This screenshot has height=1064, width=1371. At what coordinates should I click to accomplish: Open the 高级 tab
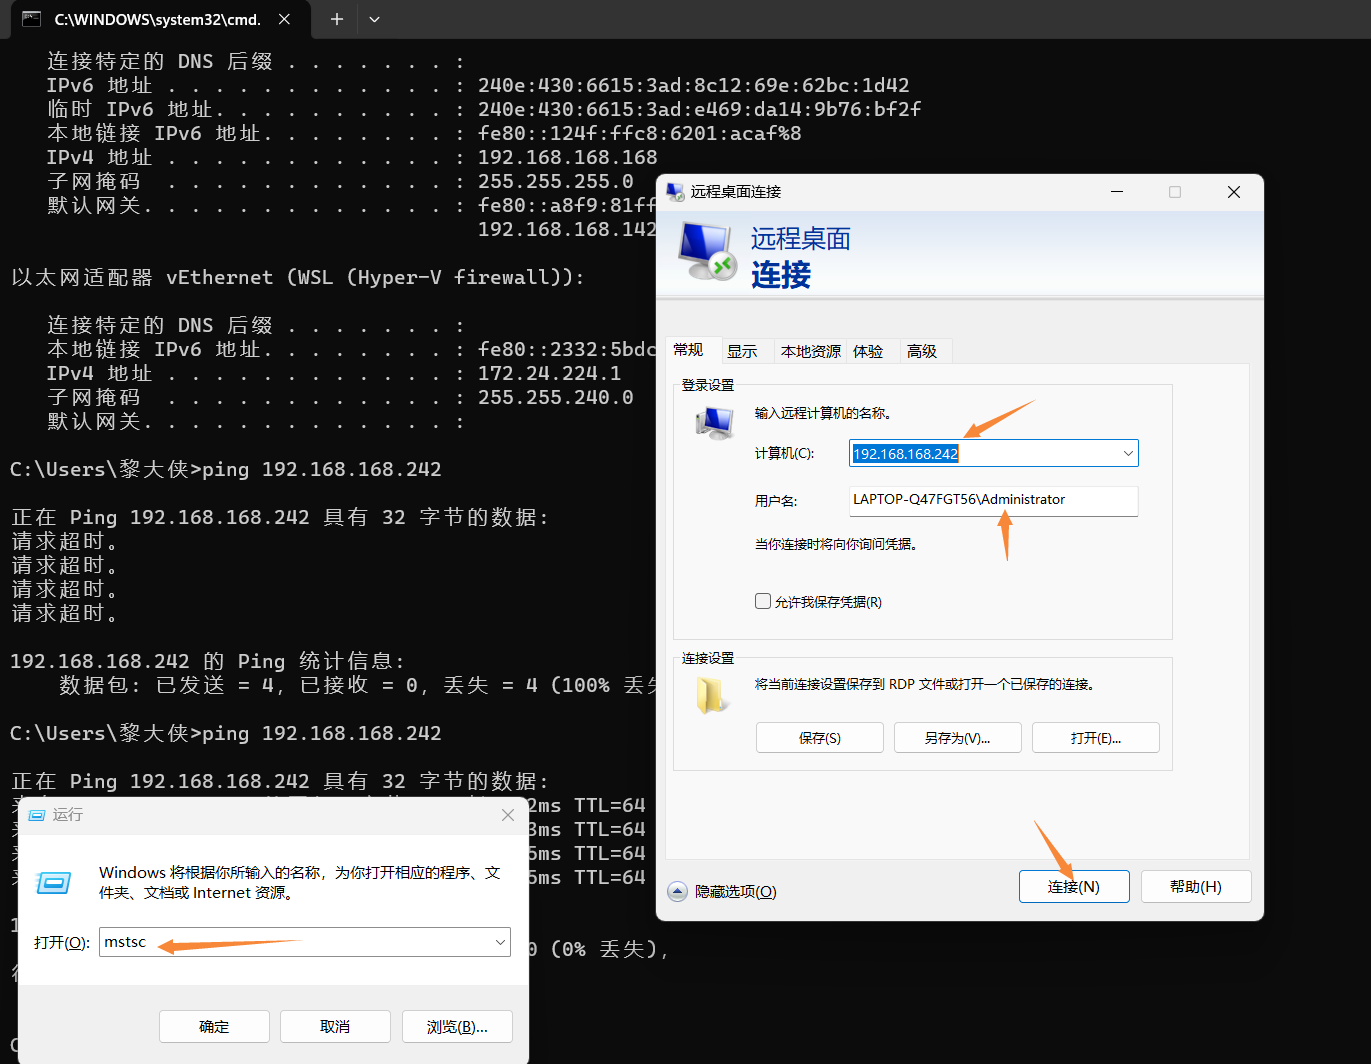(922, 351)
